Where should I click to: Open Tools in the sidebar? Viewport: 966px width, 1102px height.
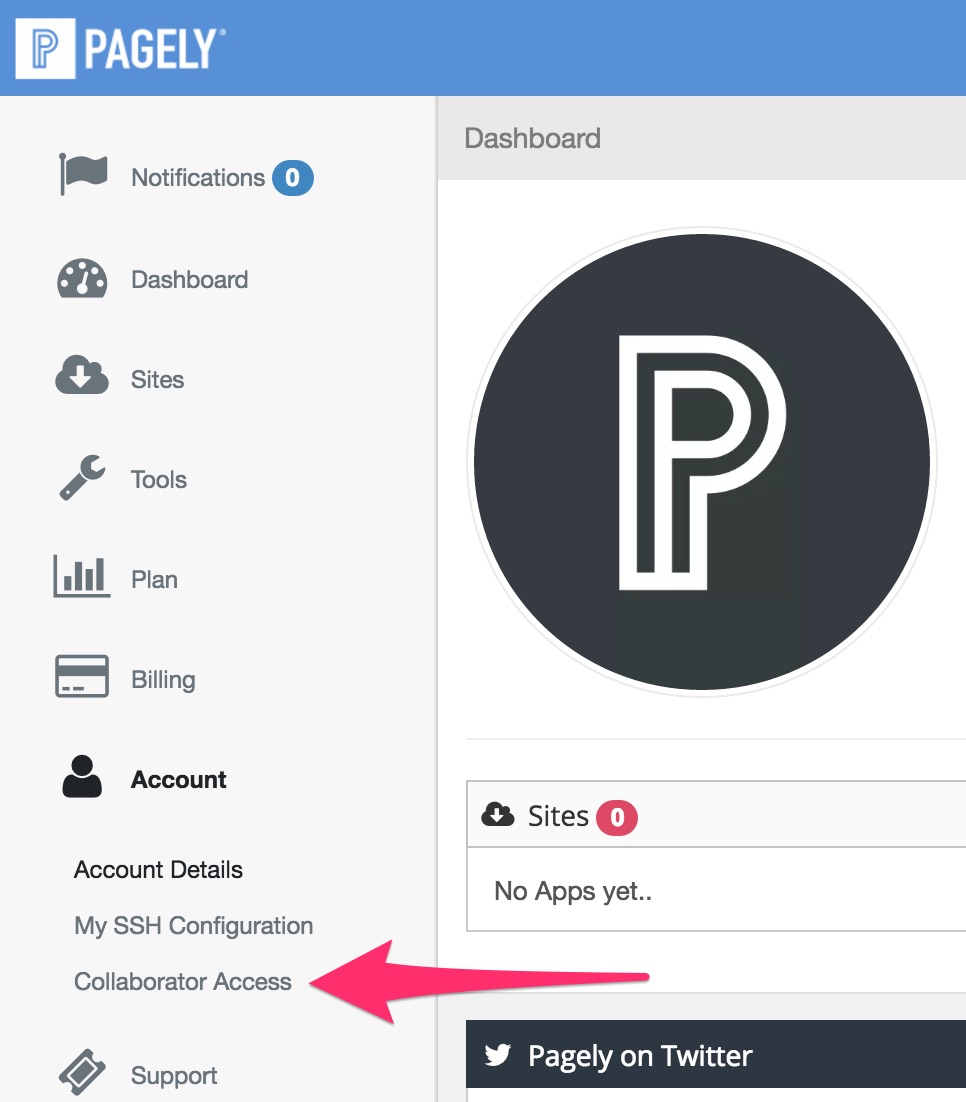(159, 479)
